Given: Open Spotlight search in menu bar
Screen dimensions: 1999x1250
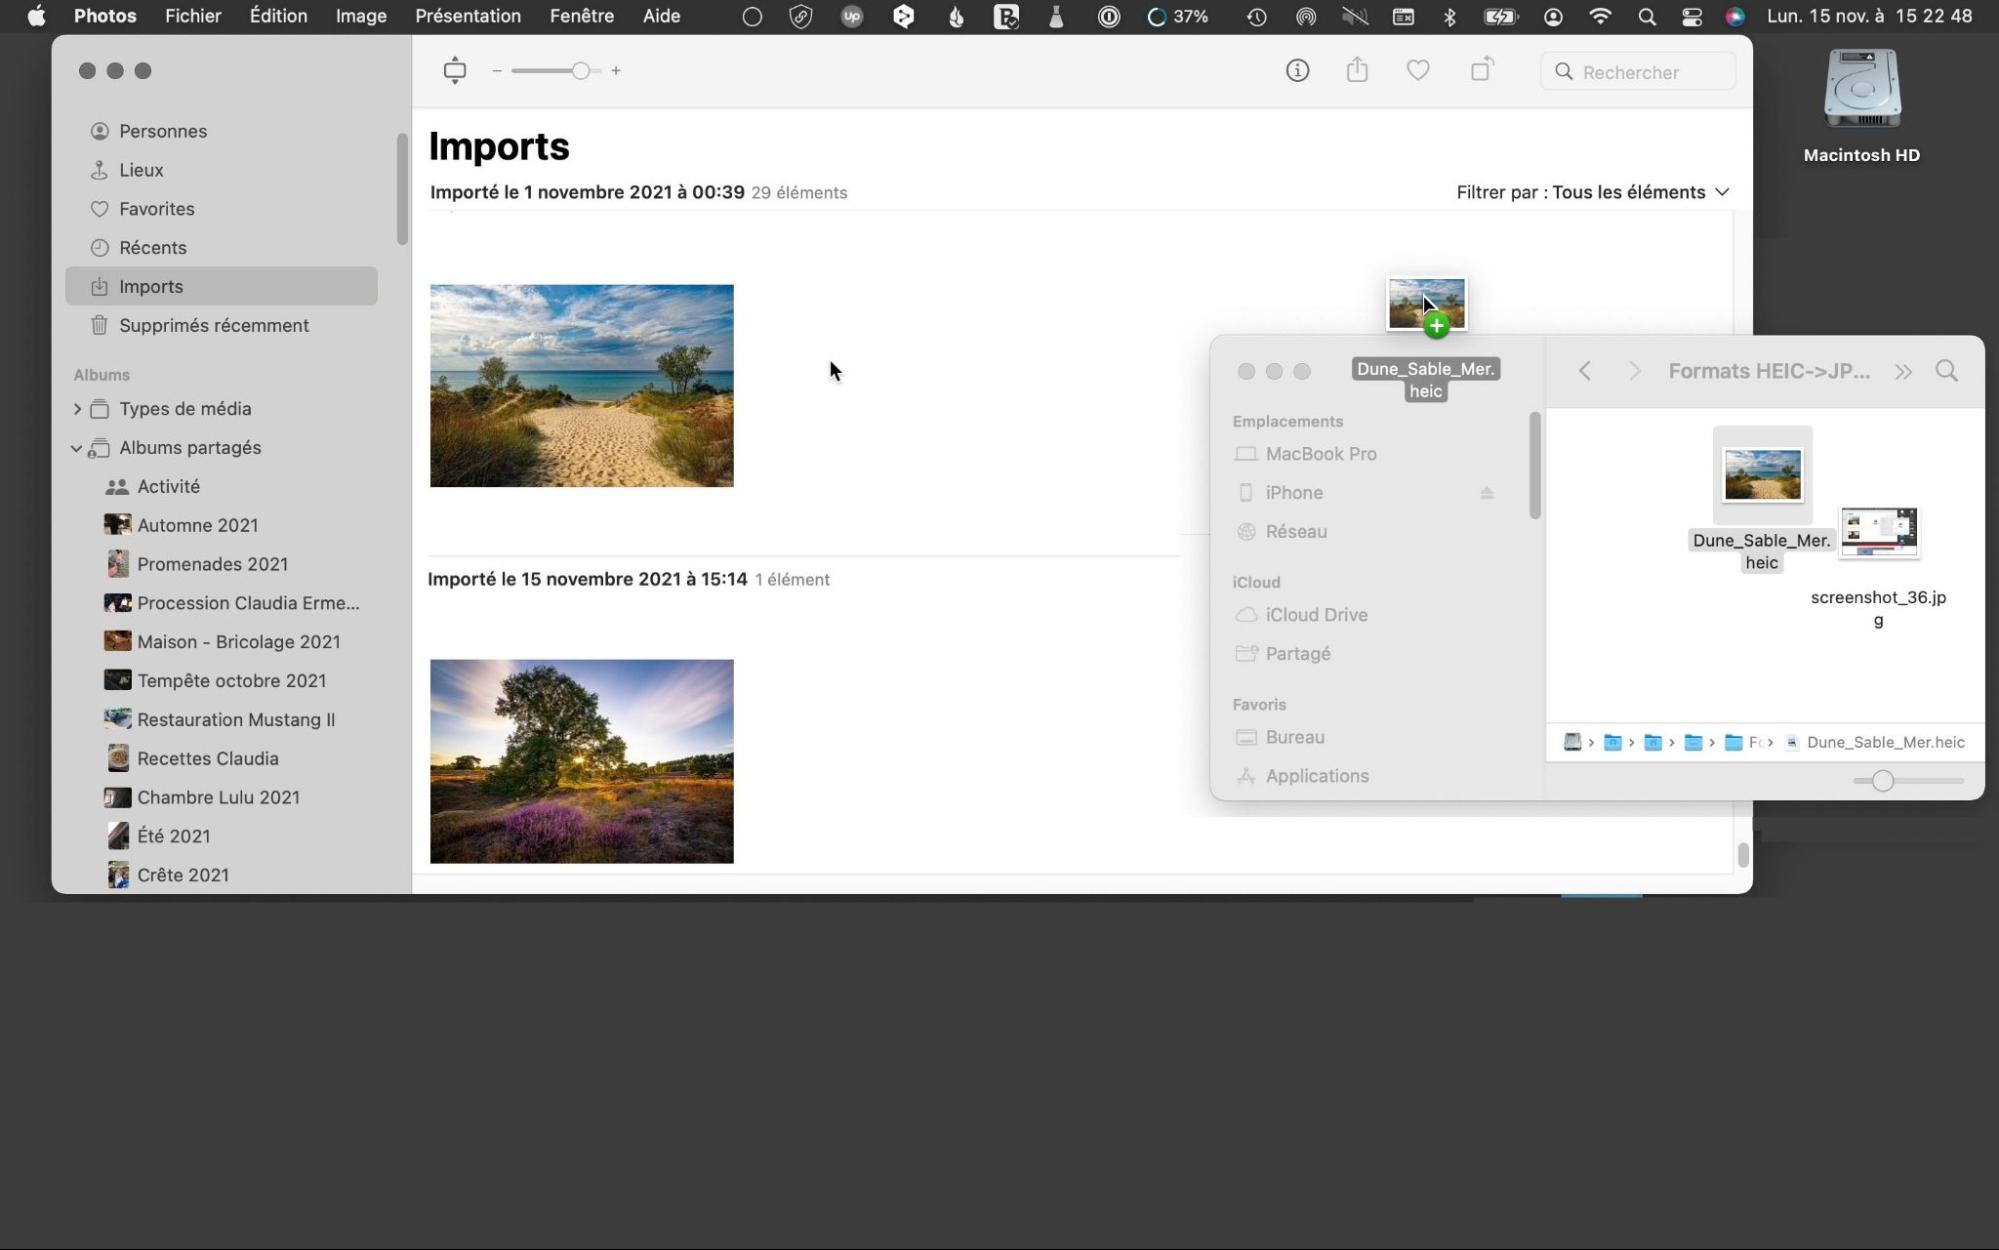Looking at the screenshot, I should tap(1647, 17).
